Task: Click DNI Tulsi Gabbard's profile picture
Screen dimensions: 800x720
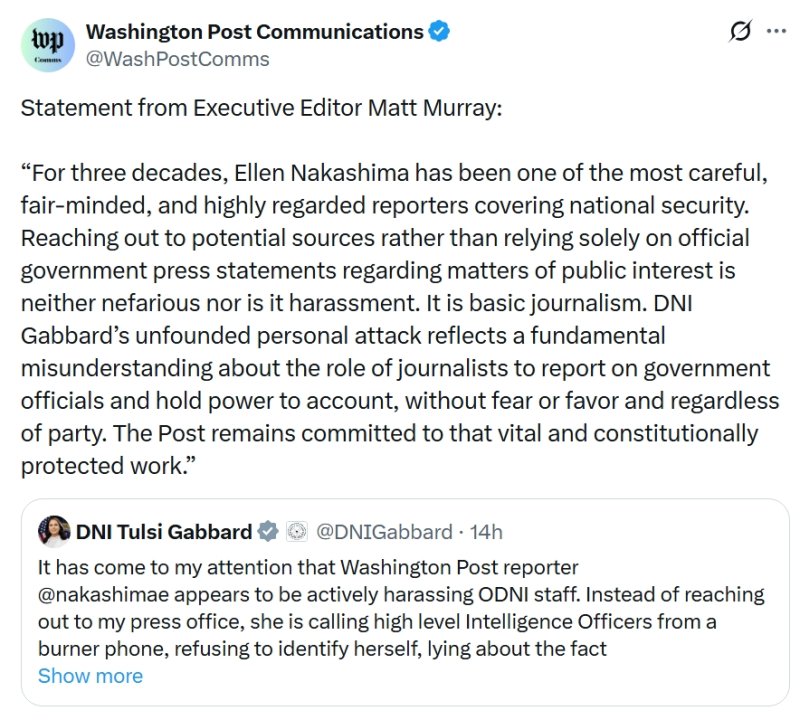Action: [54, 531]
